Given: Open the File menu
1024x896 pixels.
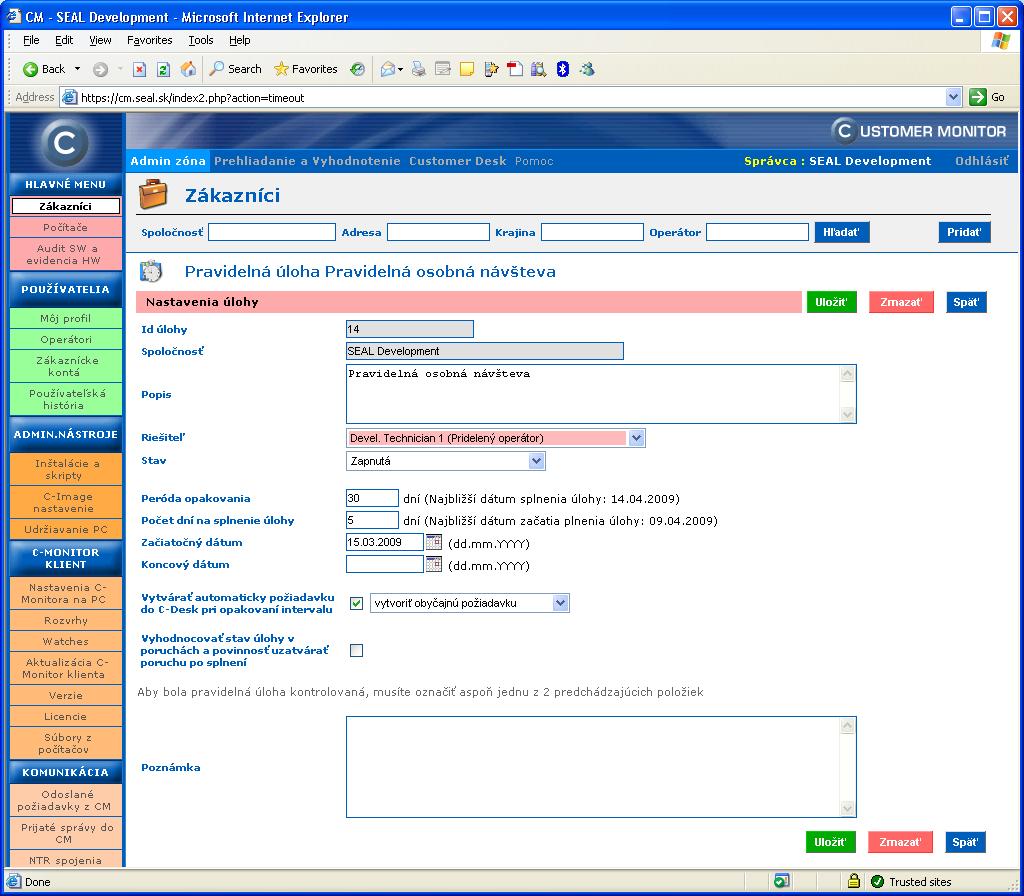Looking at the screenshot, I should [31, 40].
